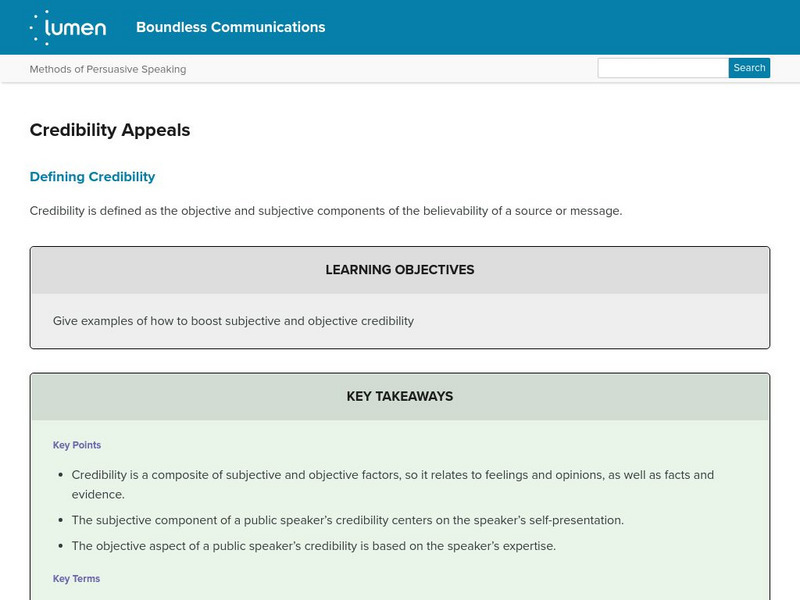This screenshot has height=600, width=800.
Task: Click the Key Points subheading
Action: coord(77,445)
